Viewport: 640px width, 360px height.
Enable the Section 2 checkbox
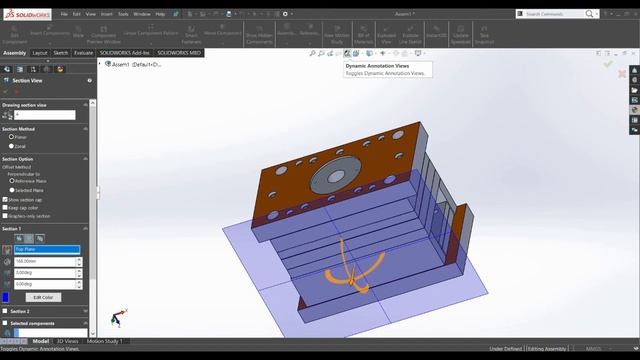click(5, 311)
